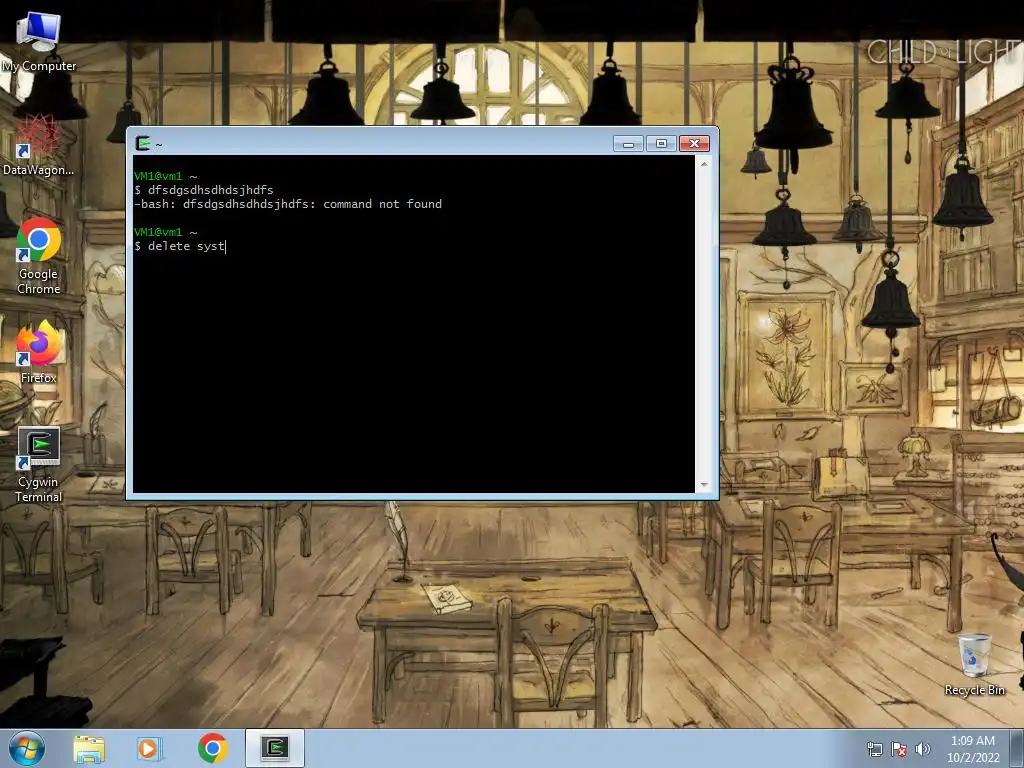Select the Recycle Bin desktop icon
The width and height of the screenshot is (1024, 768).
pyautogui.click(x=974, y=664)
